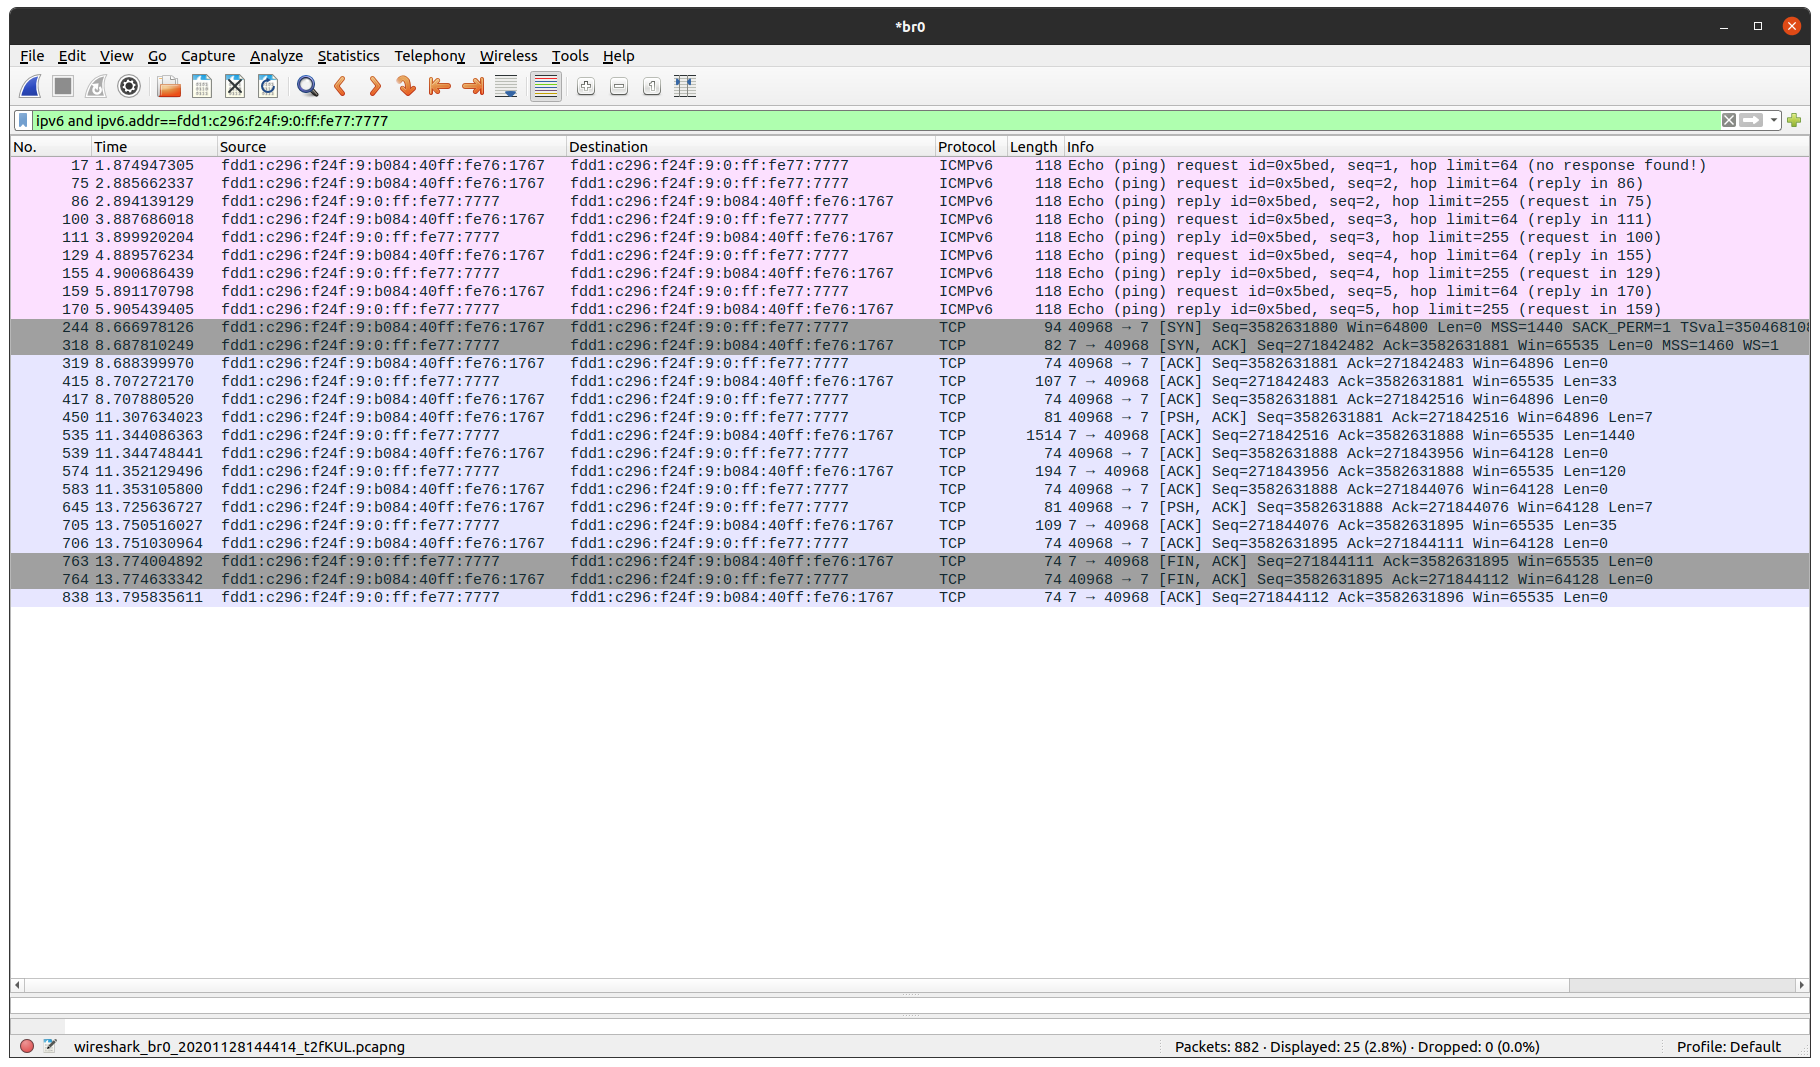Close the current capture file

(234, 87)
